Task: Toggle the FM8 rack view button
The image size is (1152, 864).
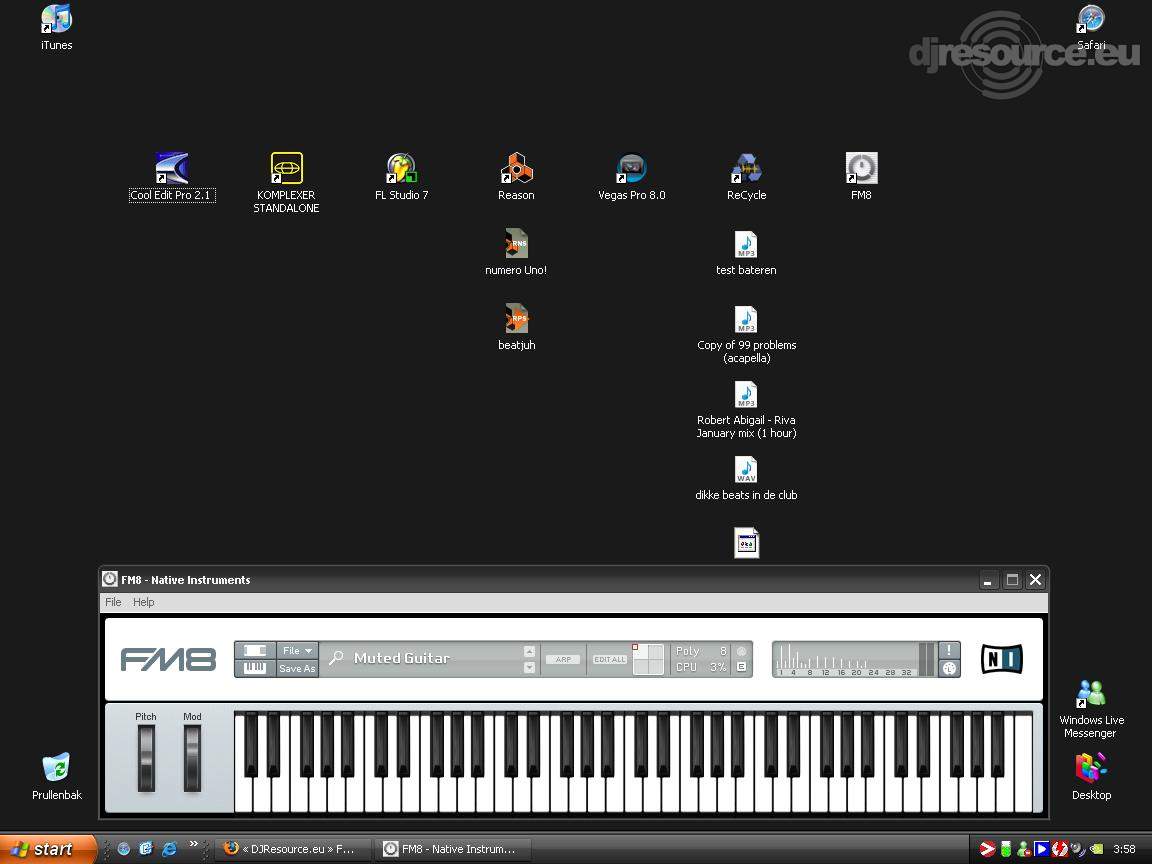Action: [x=255, y=650]
